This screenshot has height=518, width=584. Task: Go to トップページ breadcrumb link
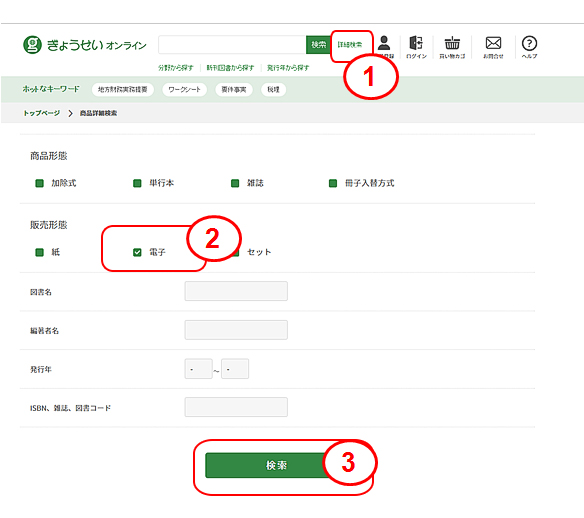[x=41, y=113]
